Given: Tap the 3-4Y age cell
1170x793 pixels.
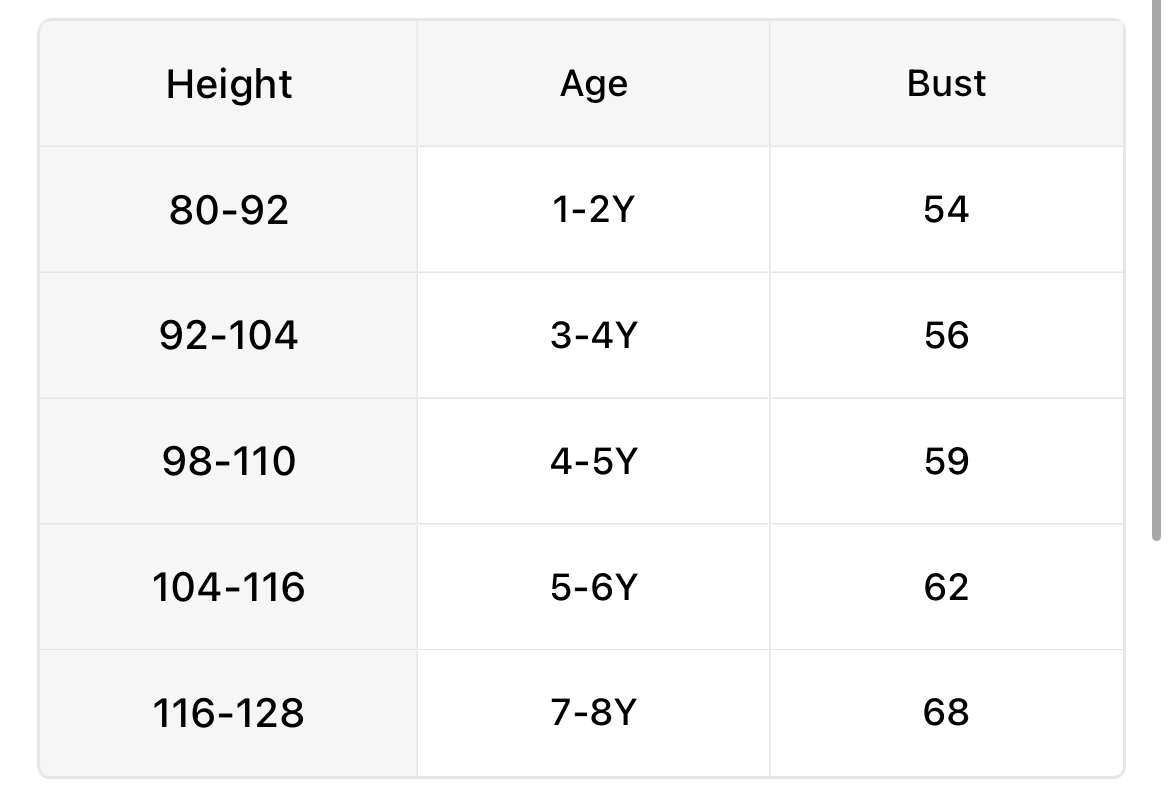Looking at the screenshot, I should pyautogui.click(x=593, y=335).
